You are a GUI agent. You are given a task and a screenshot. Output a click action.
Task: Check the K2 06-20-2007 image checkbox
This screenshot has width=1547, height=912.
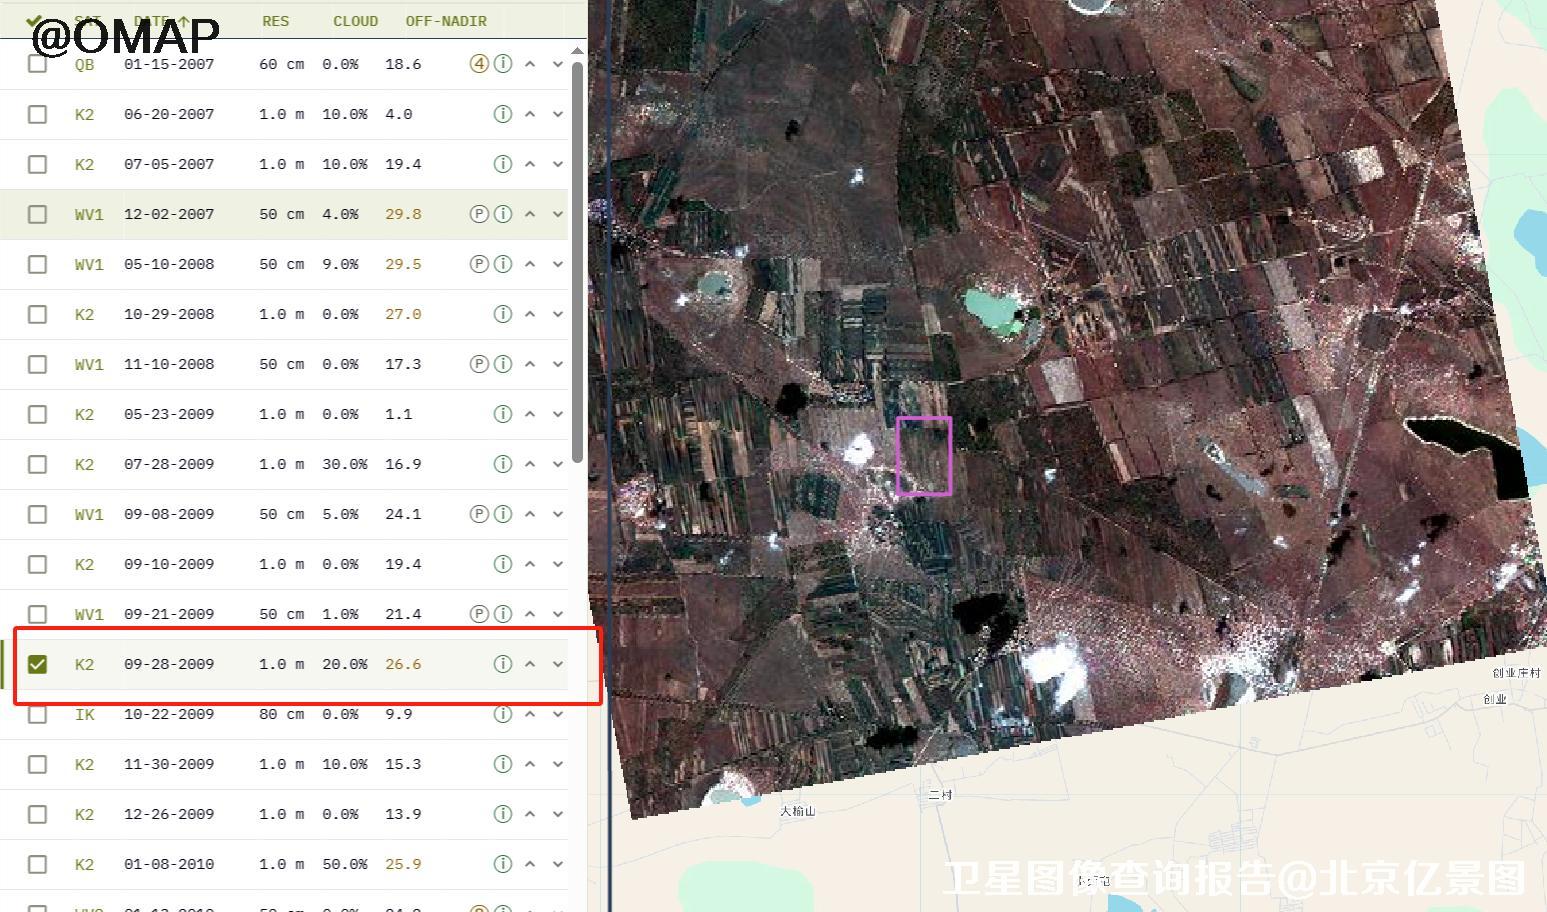(37, 114)
